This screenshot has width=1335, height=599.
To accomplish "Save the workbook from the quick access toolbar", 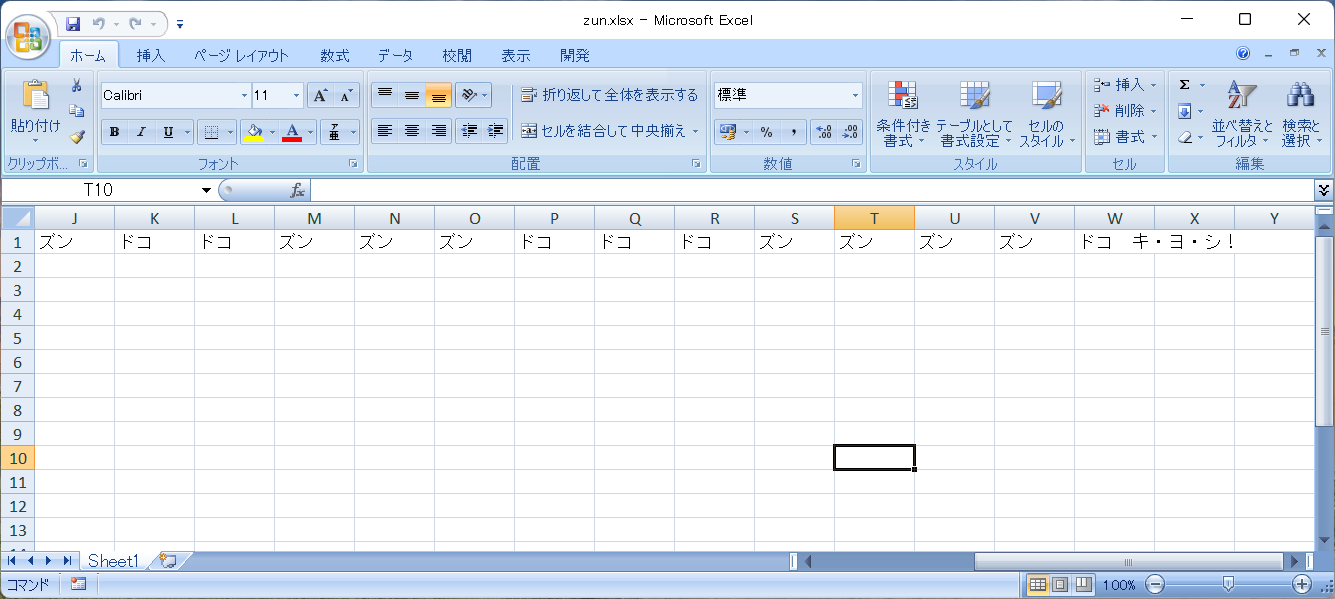I will [73, 22].
